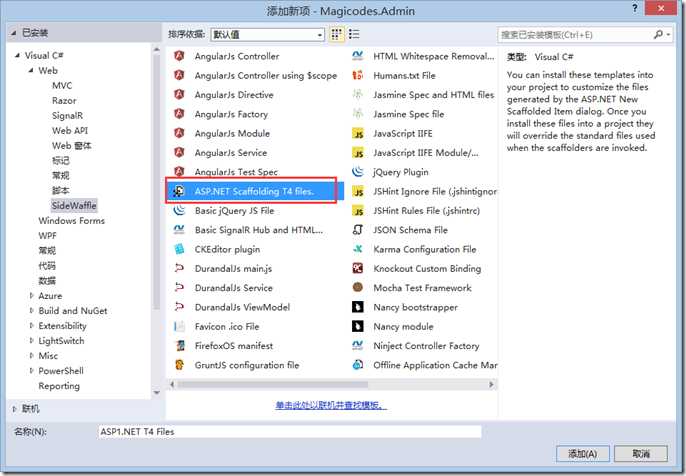Expand the 联机 online section
686x476 pixels.
pos(14,409)
